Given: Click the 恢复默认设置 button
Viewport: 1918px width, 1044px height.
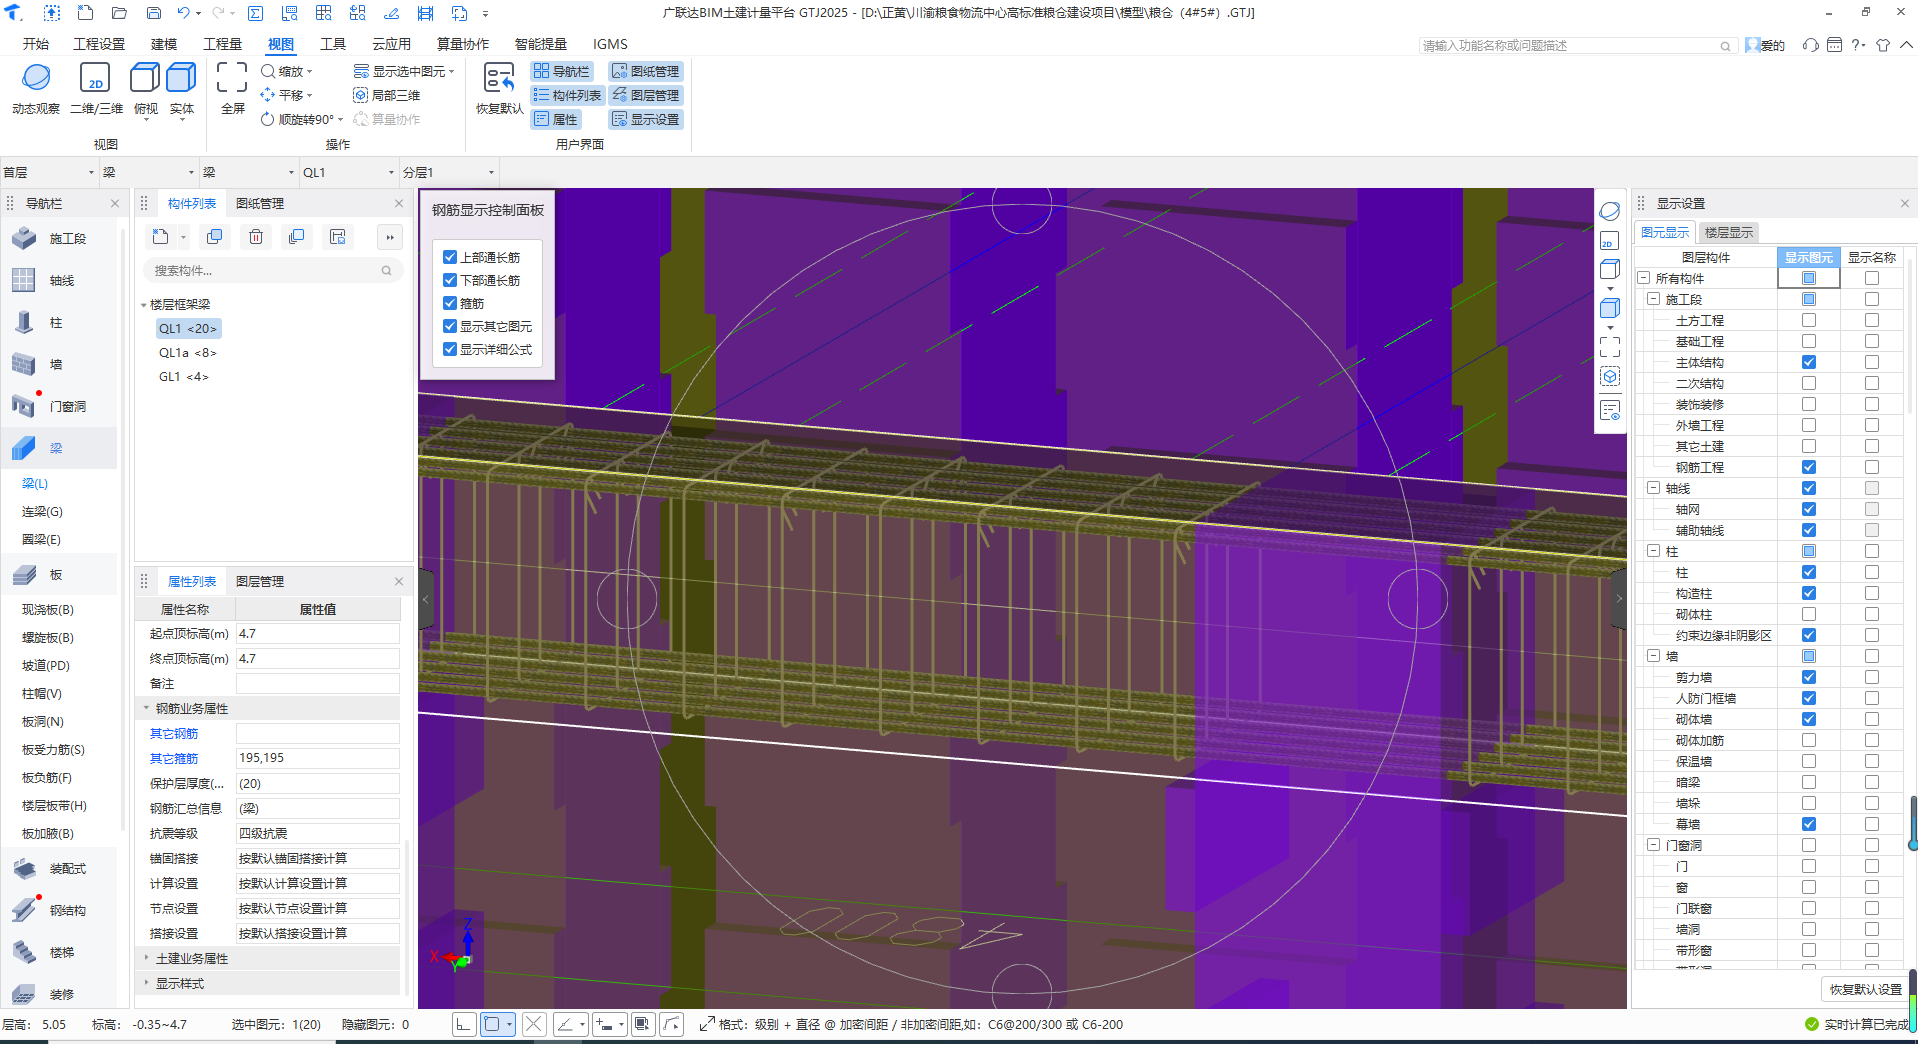Looking at the screenshot, I should pyautogui.click(x=1866, y=989).
